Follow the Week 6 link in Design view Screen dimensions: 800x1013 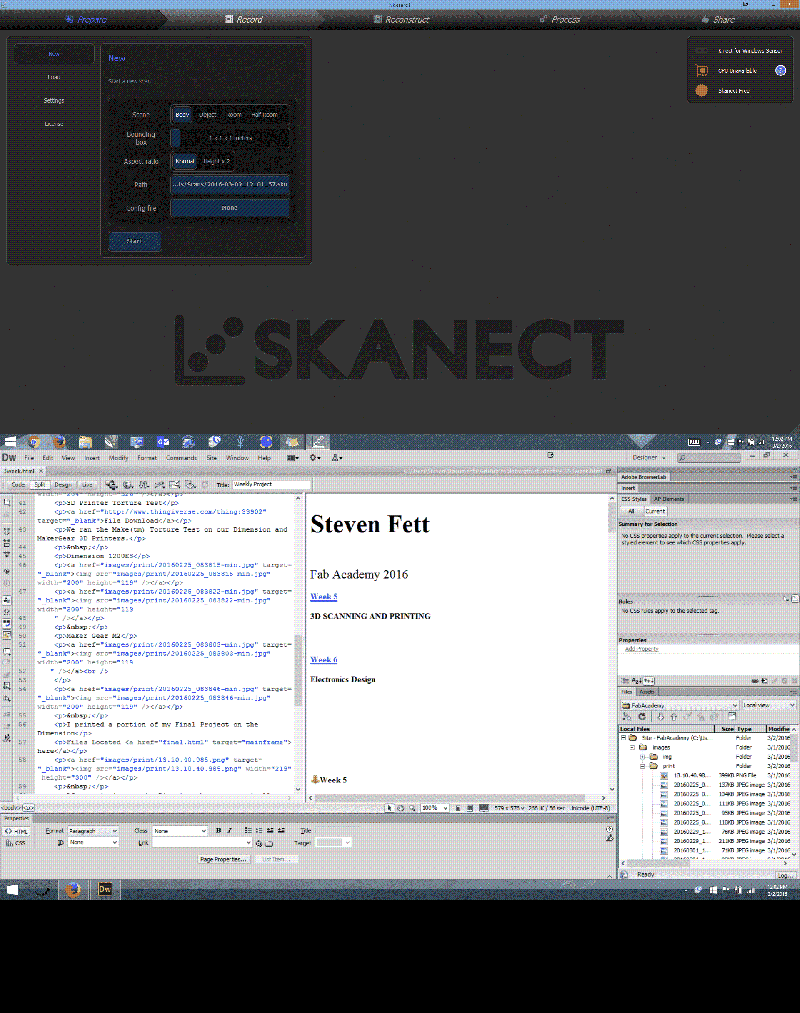pos(324,660)
